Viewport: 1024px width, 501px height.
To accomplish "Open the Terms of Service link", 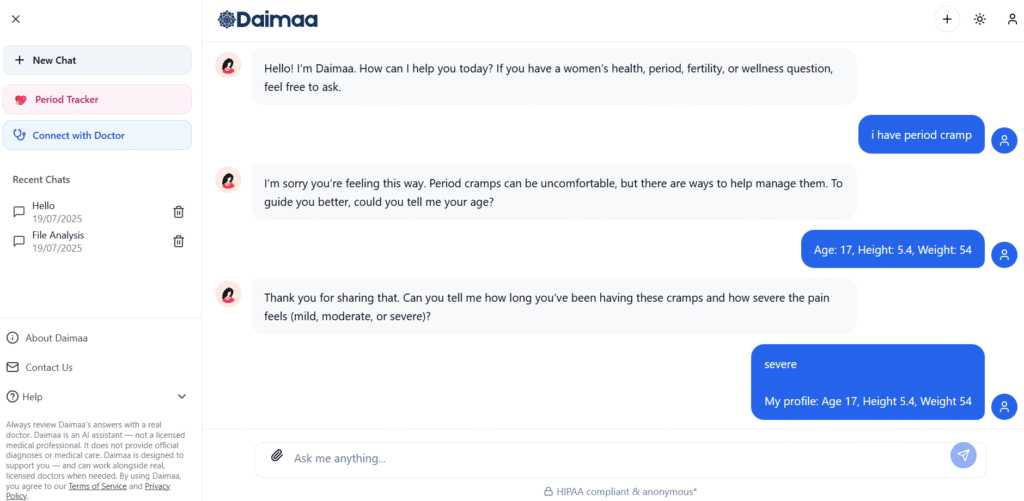I will tap(99, 486).
